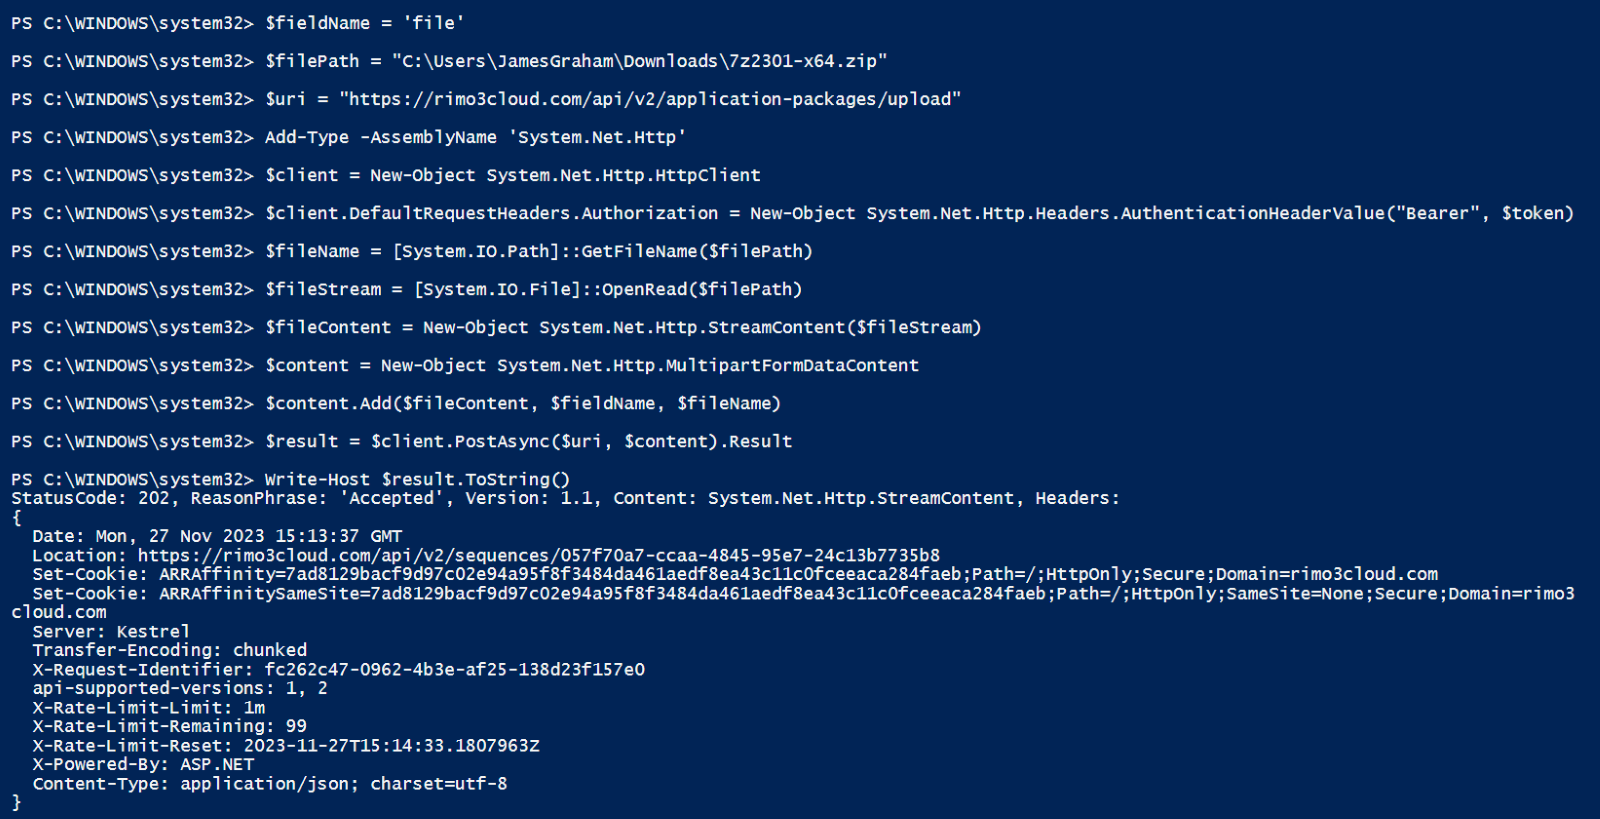Click the Write-Host $result.ToString() command
The height and width of the screenshot is (819, 1600).
click(x=417, y=479)
